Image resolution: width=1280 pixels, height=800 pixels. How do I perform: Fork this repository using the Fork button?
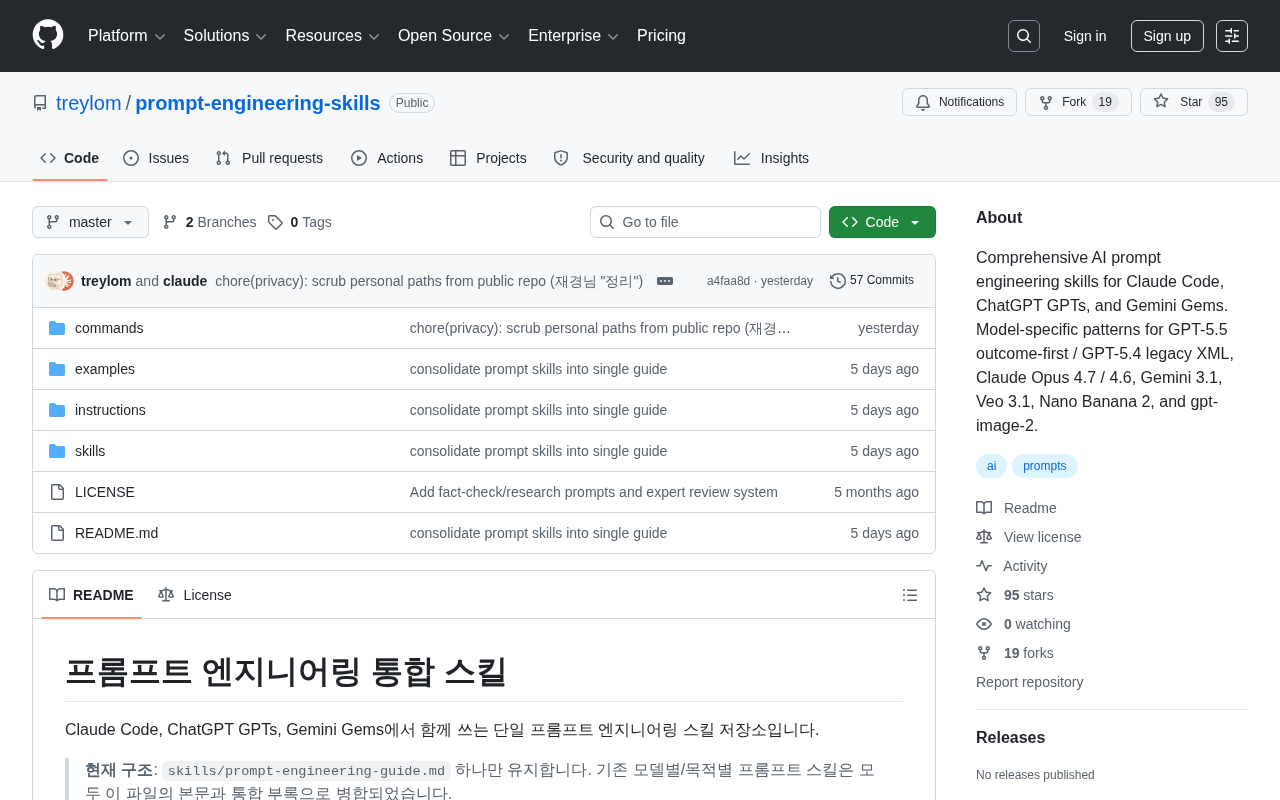(x=1078, y=102)
